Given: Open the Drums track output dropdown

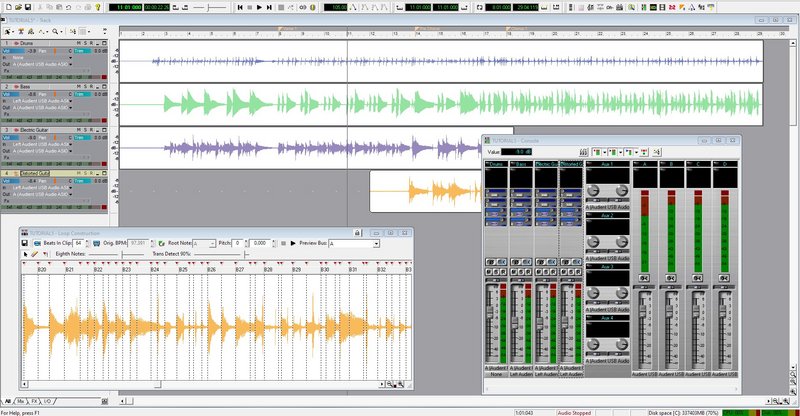Looking at the screenshot, I should tap(70, 64).
